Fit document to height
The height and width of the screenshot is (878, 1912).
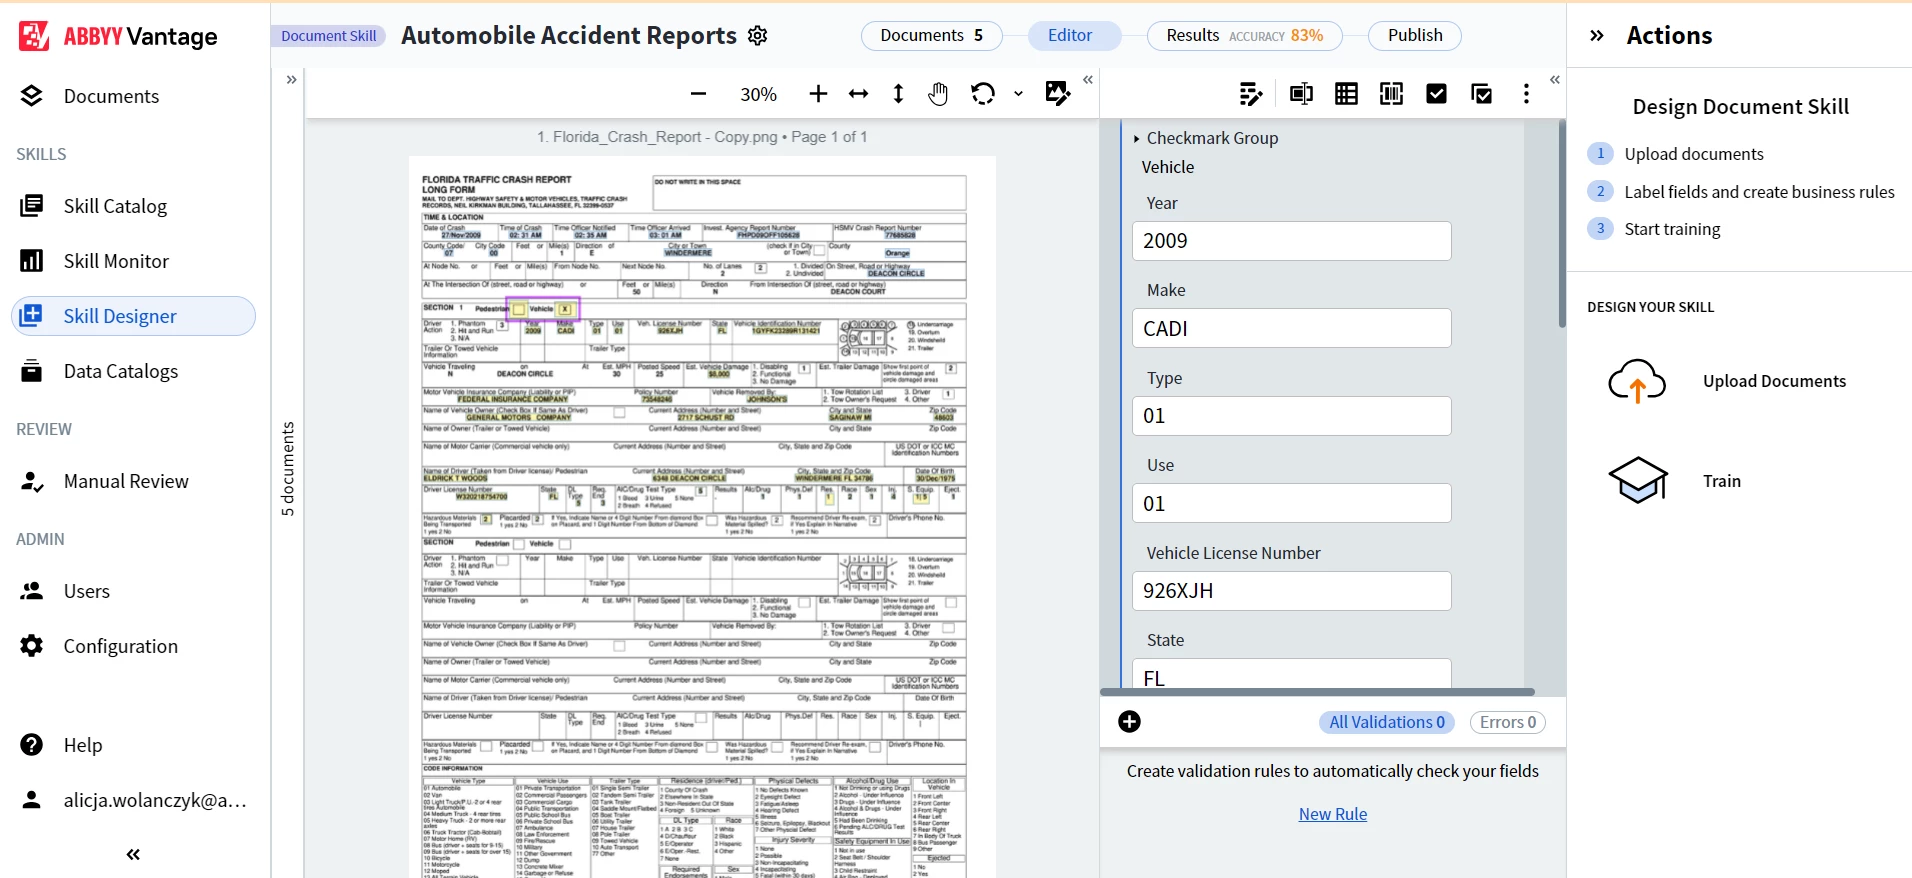coord(898,94)
